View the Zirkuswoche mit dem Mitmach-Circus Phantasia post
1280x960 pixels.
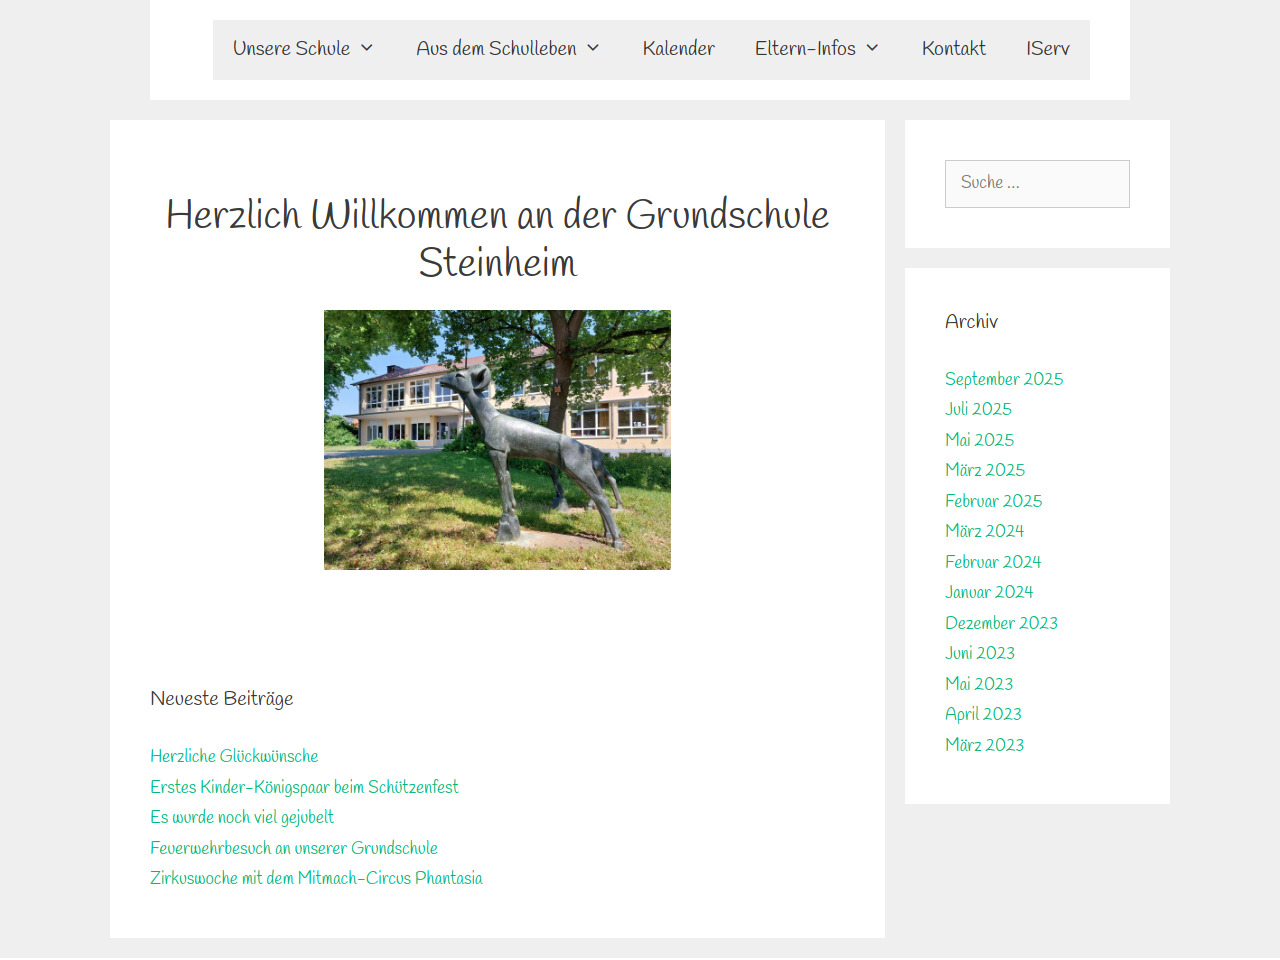(x=316, y=878)
